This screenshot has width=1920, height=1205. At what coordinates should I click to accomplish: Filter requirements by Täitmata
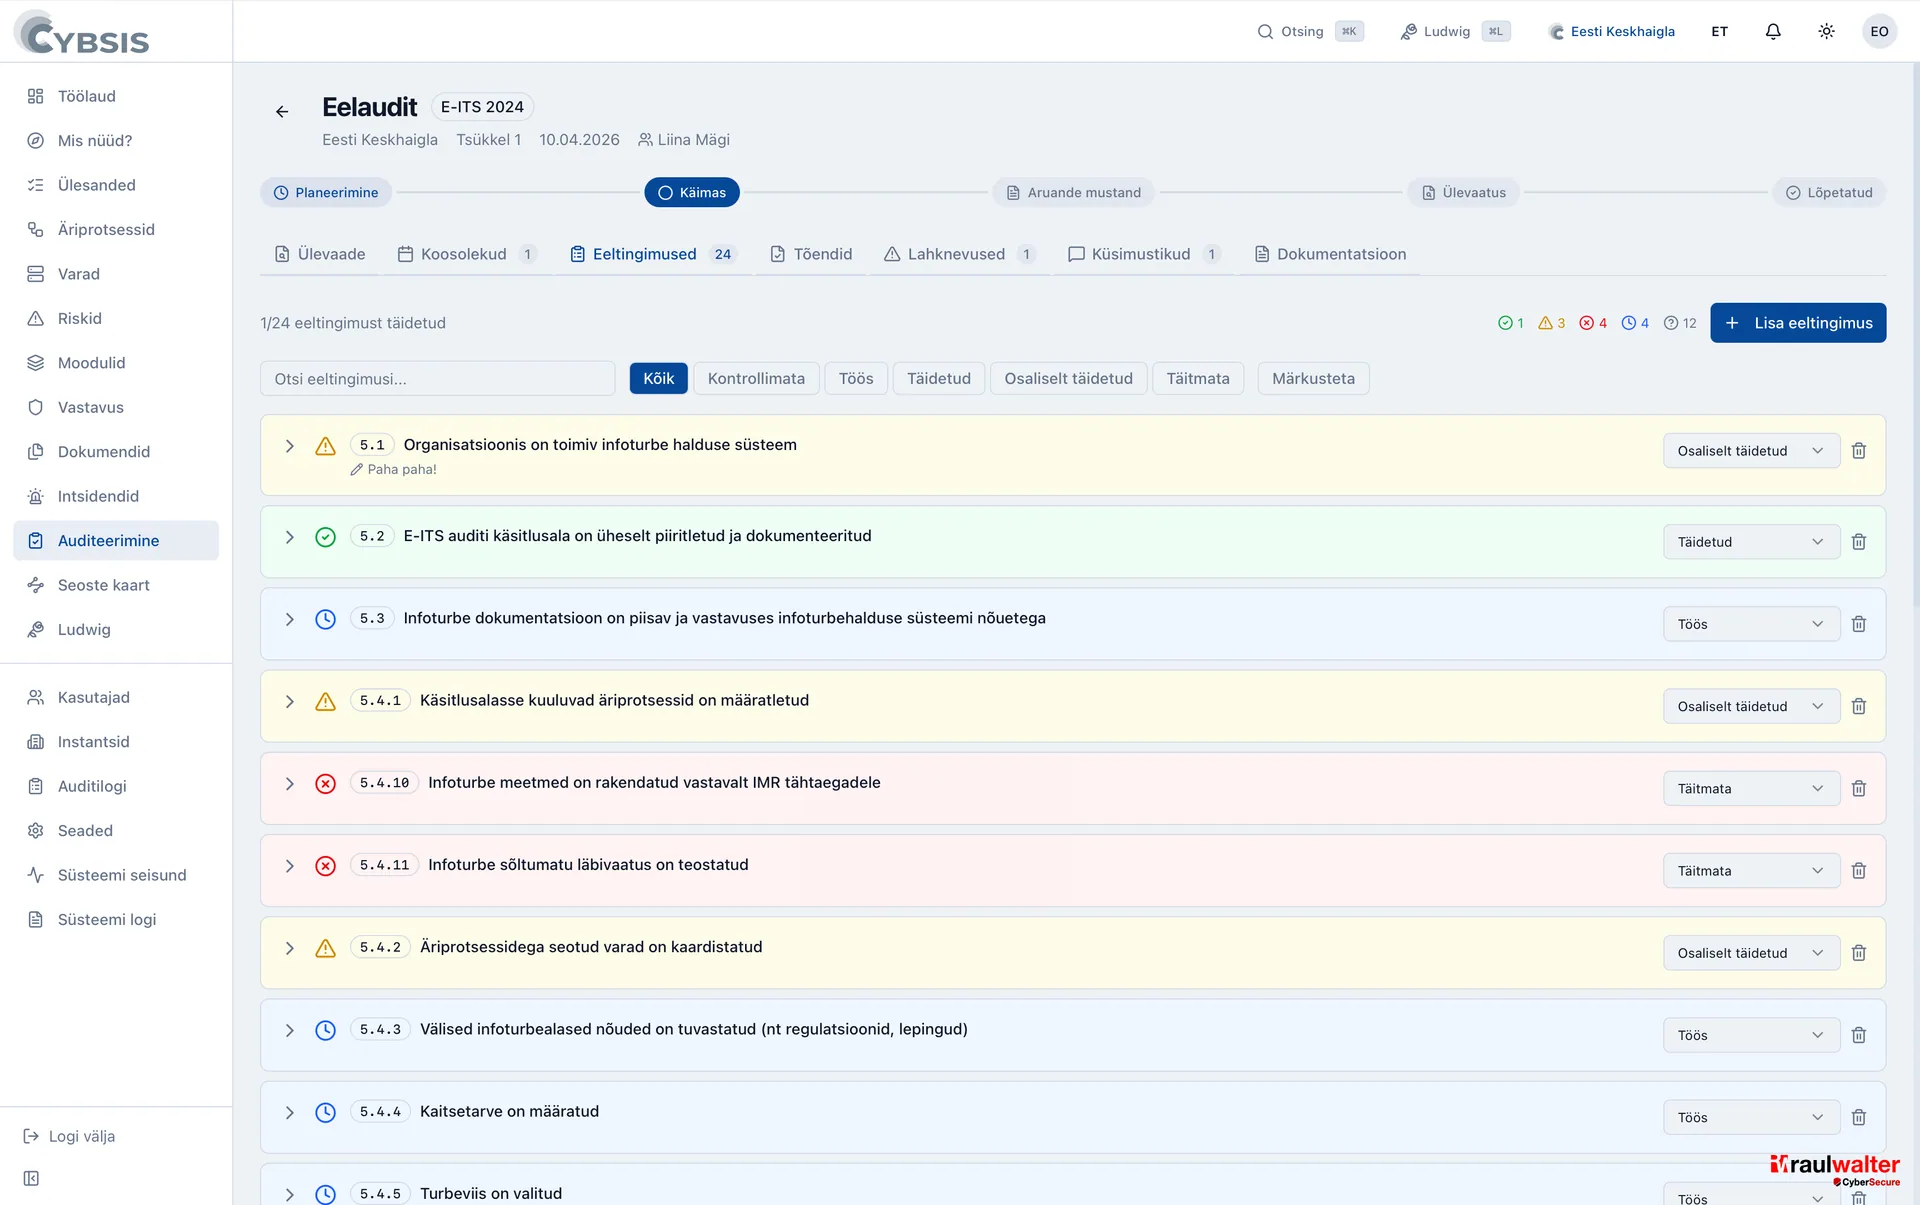(1198, 379)
